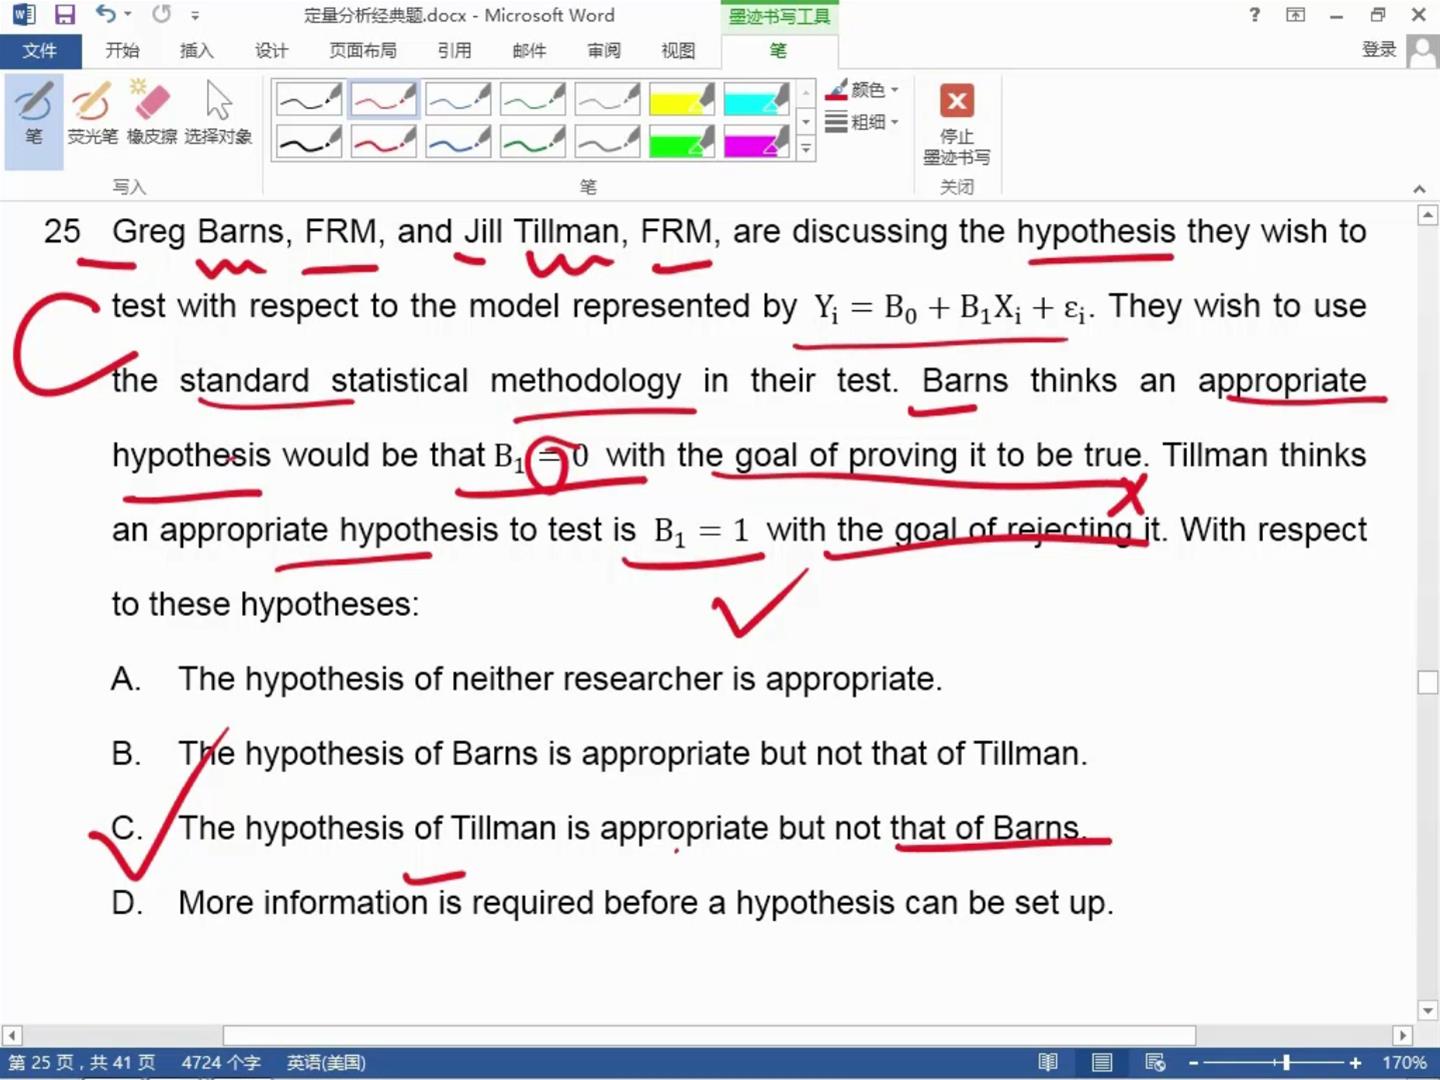The height and width of the screenshot is (1080, 1440).
Task: Select the Highlighter (荧光笔) tool
Action: pyautogui.click(x=92, y=114)
